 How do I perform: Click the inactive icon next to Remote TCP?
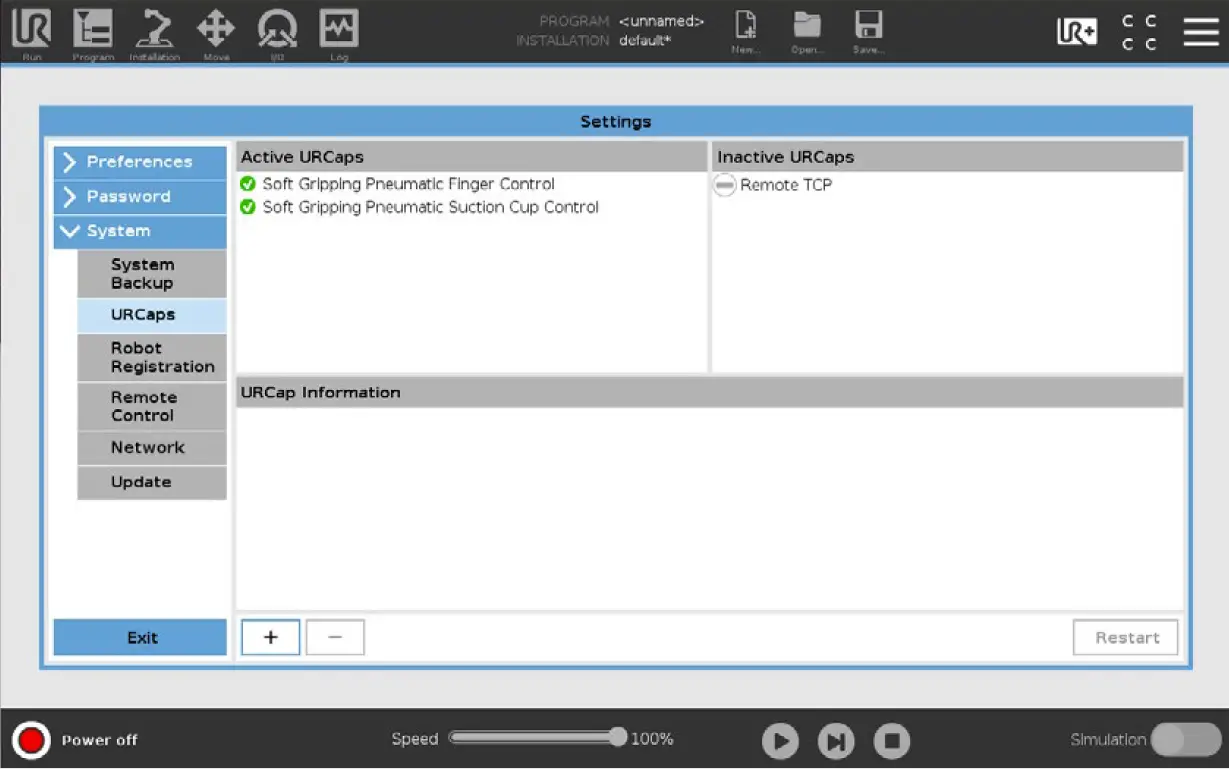pyautogui.click(x=725, y=185)
